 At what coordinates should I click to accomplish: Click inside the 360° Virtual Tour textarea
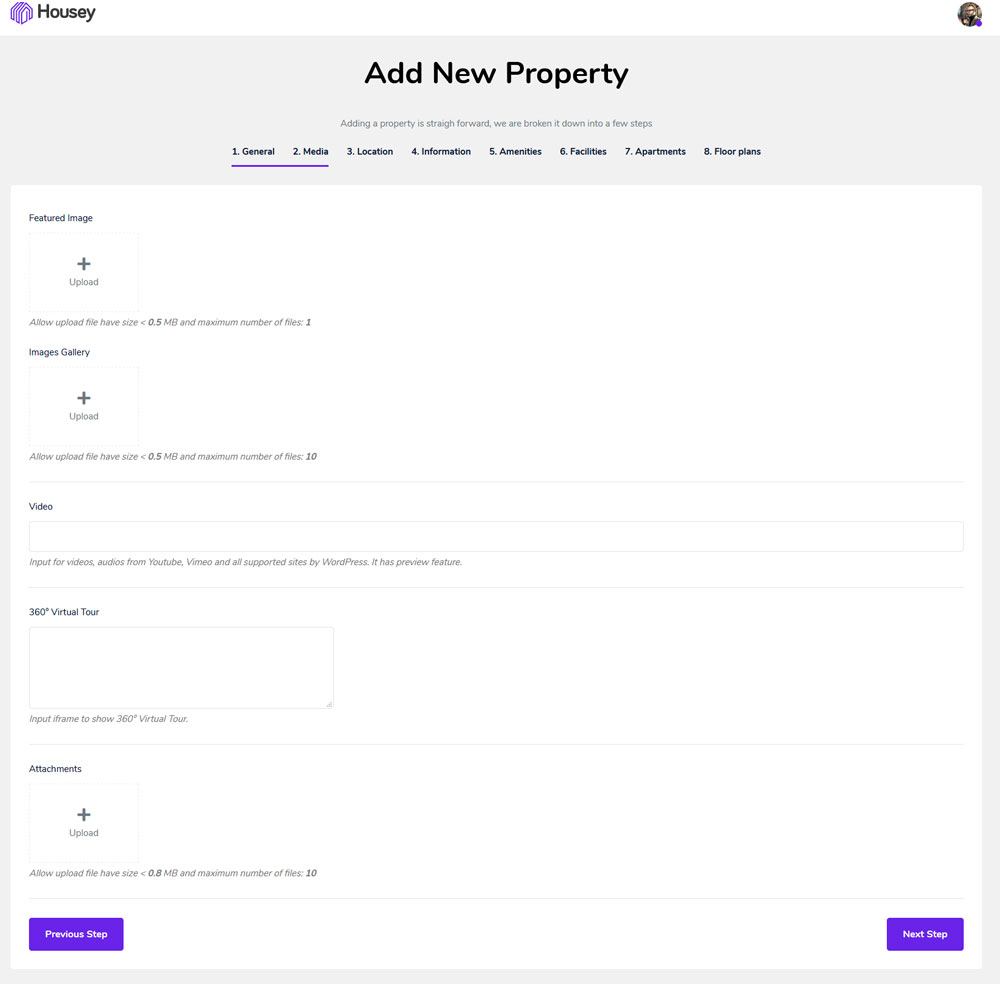point(181,668)
